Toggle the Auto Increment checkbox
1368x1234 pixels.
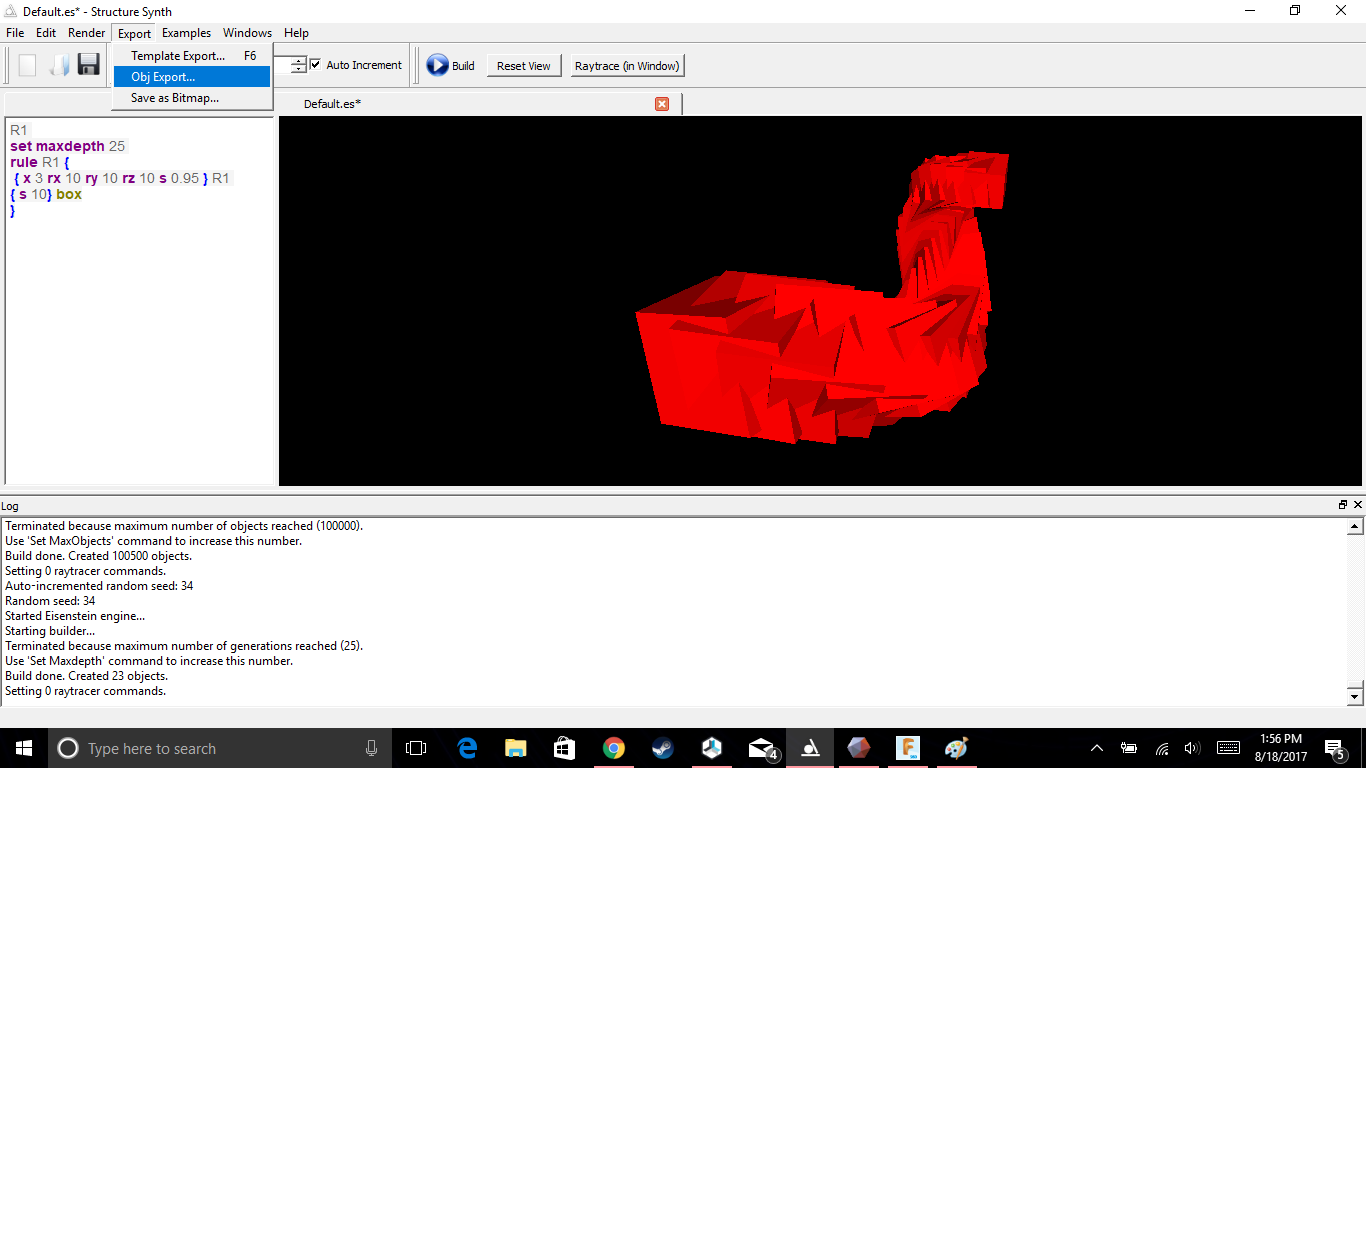316,64
